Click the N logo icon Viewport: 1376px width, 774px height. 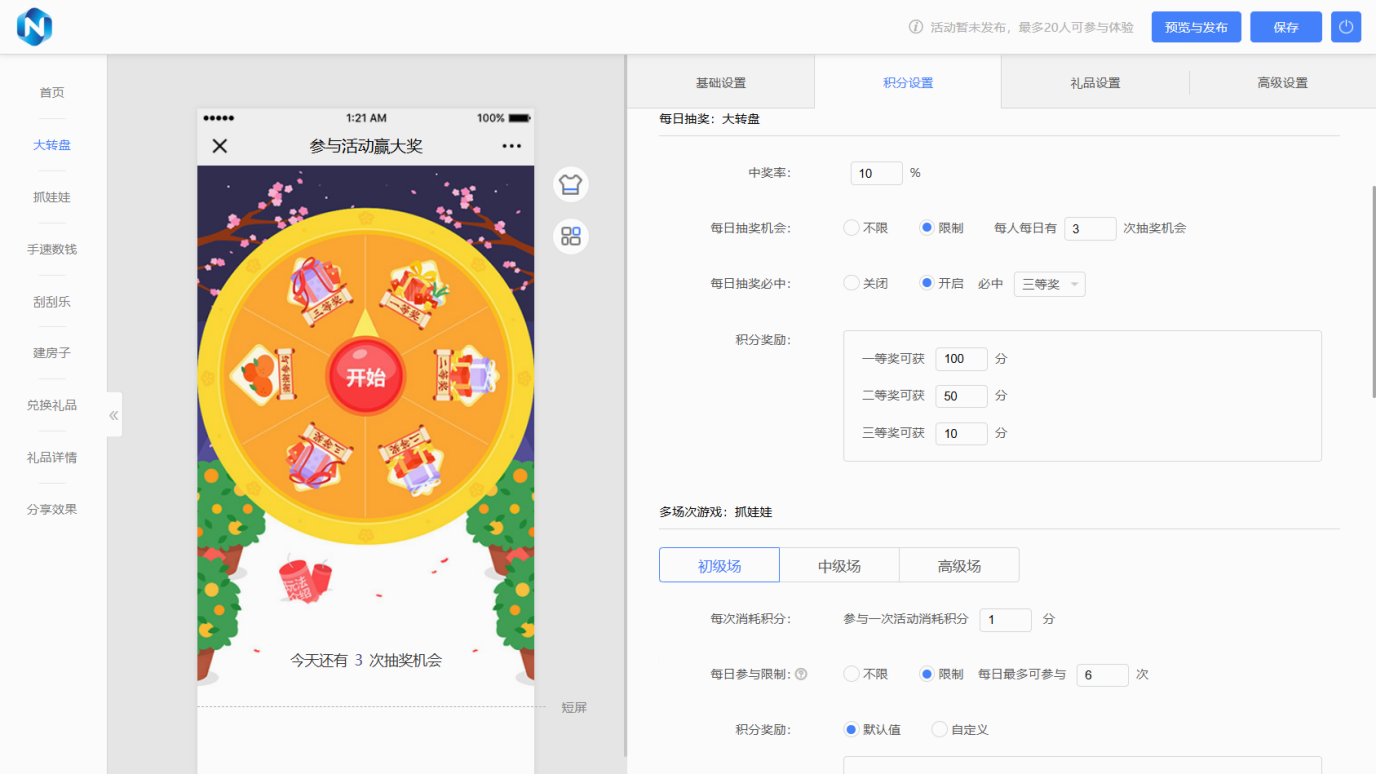pyautogui.click(x=34, y=27)
